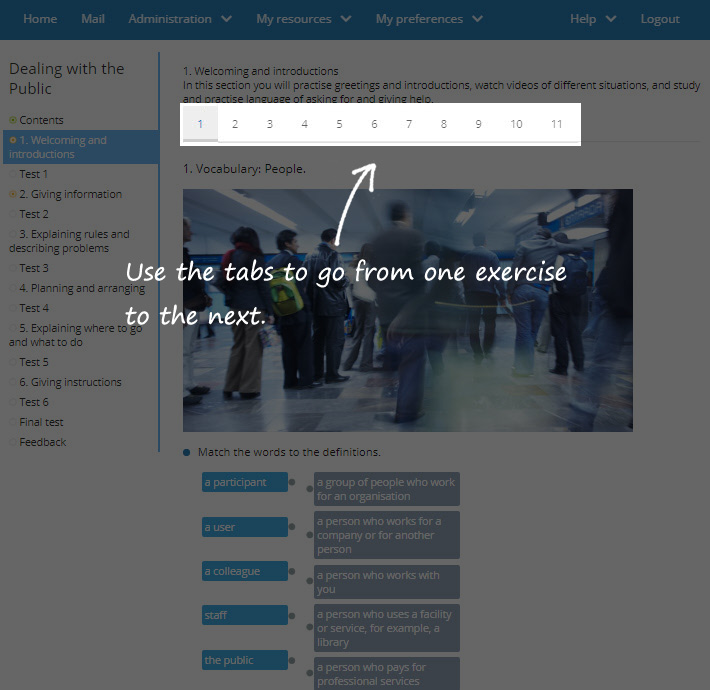
Task: Select the 'a person who works with you' definition
Action: (x=386, y=582)
